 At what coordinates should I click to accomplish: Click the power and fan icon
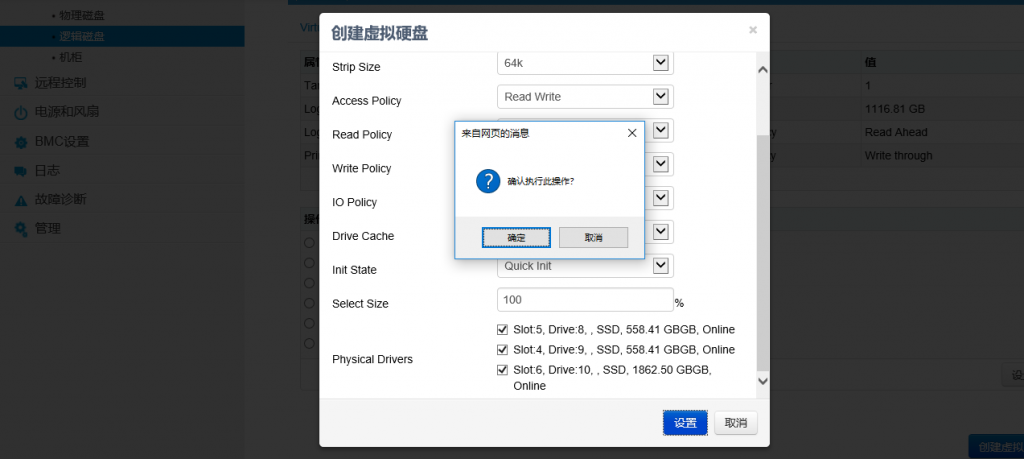(x=20, y=113)
